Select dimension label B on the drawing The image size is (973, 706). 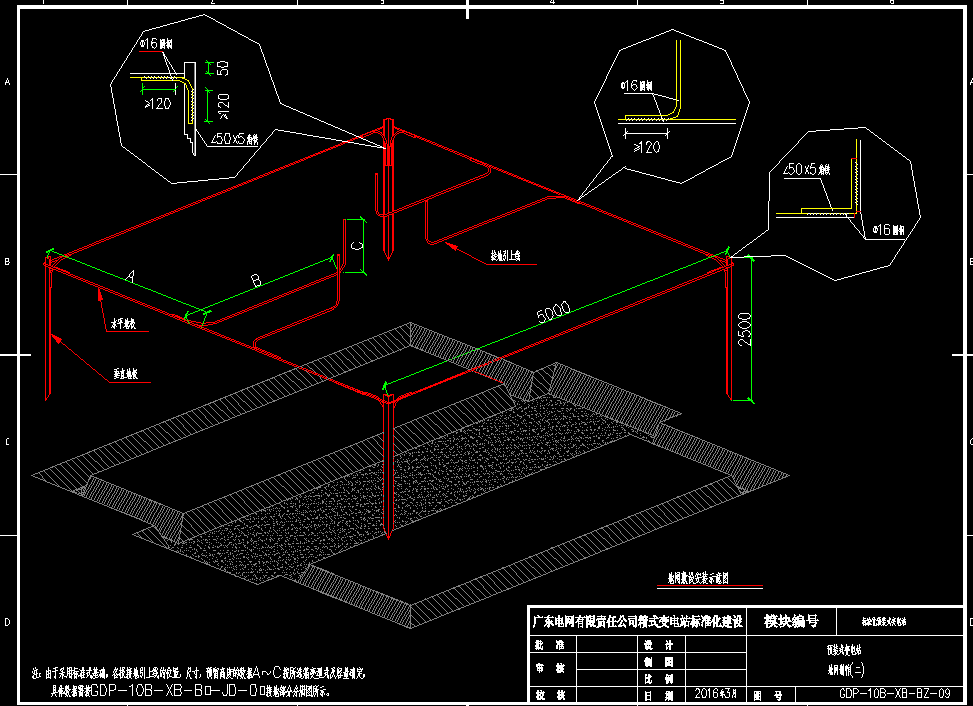(x=256, y=282)
